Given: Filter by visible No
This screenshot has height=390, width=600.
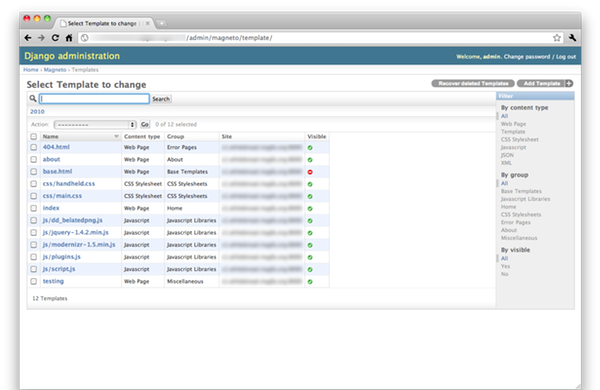Looking at the screenshot, I should [504, 274].
